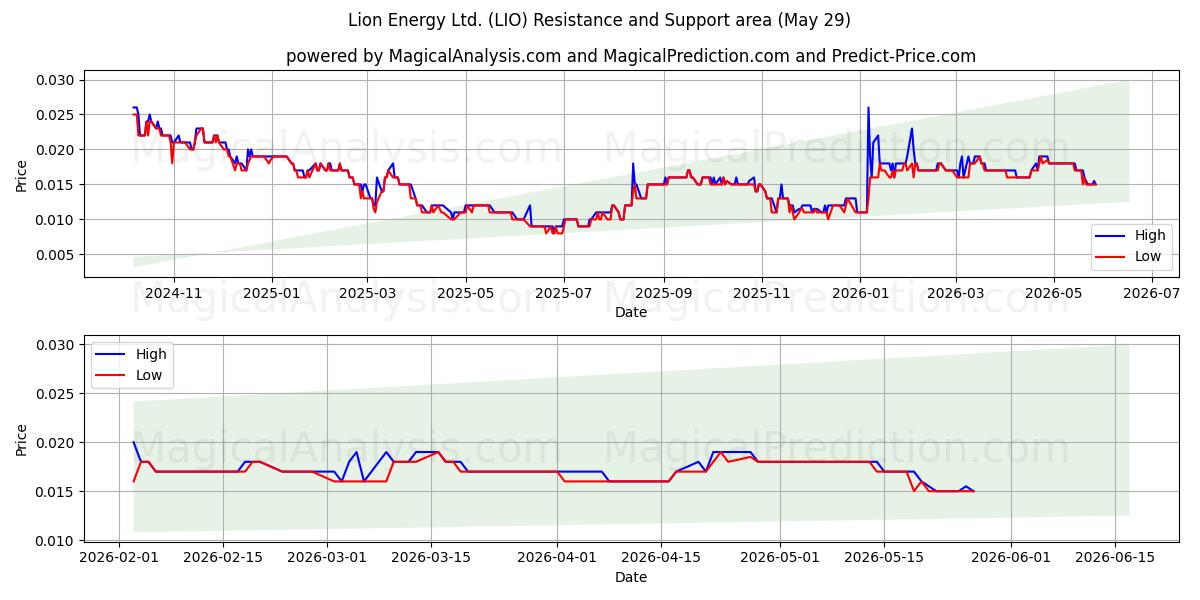The image size is (1200, 600).
Task: Click the '0.015' y-axis tick on bottom chart
Action: click(x=56, y=492)
